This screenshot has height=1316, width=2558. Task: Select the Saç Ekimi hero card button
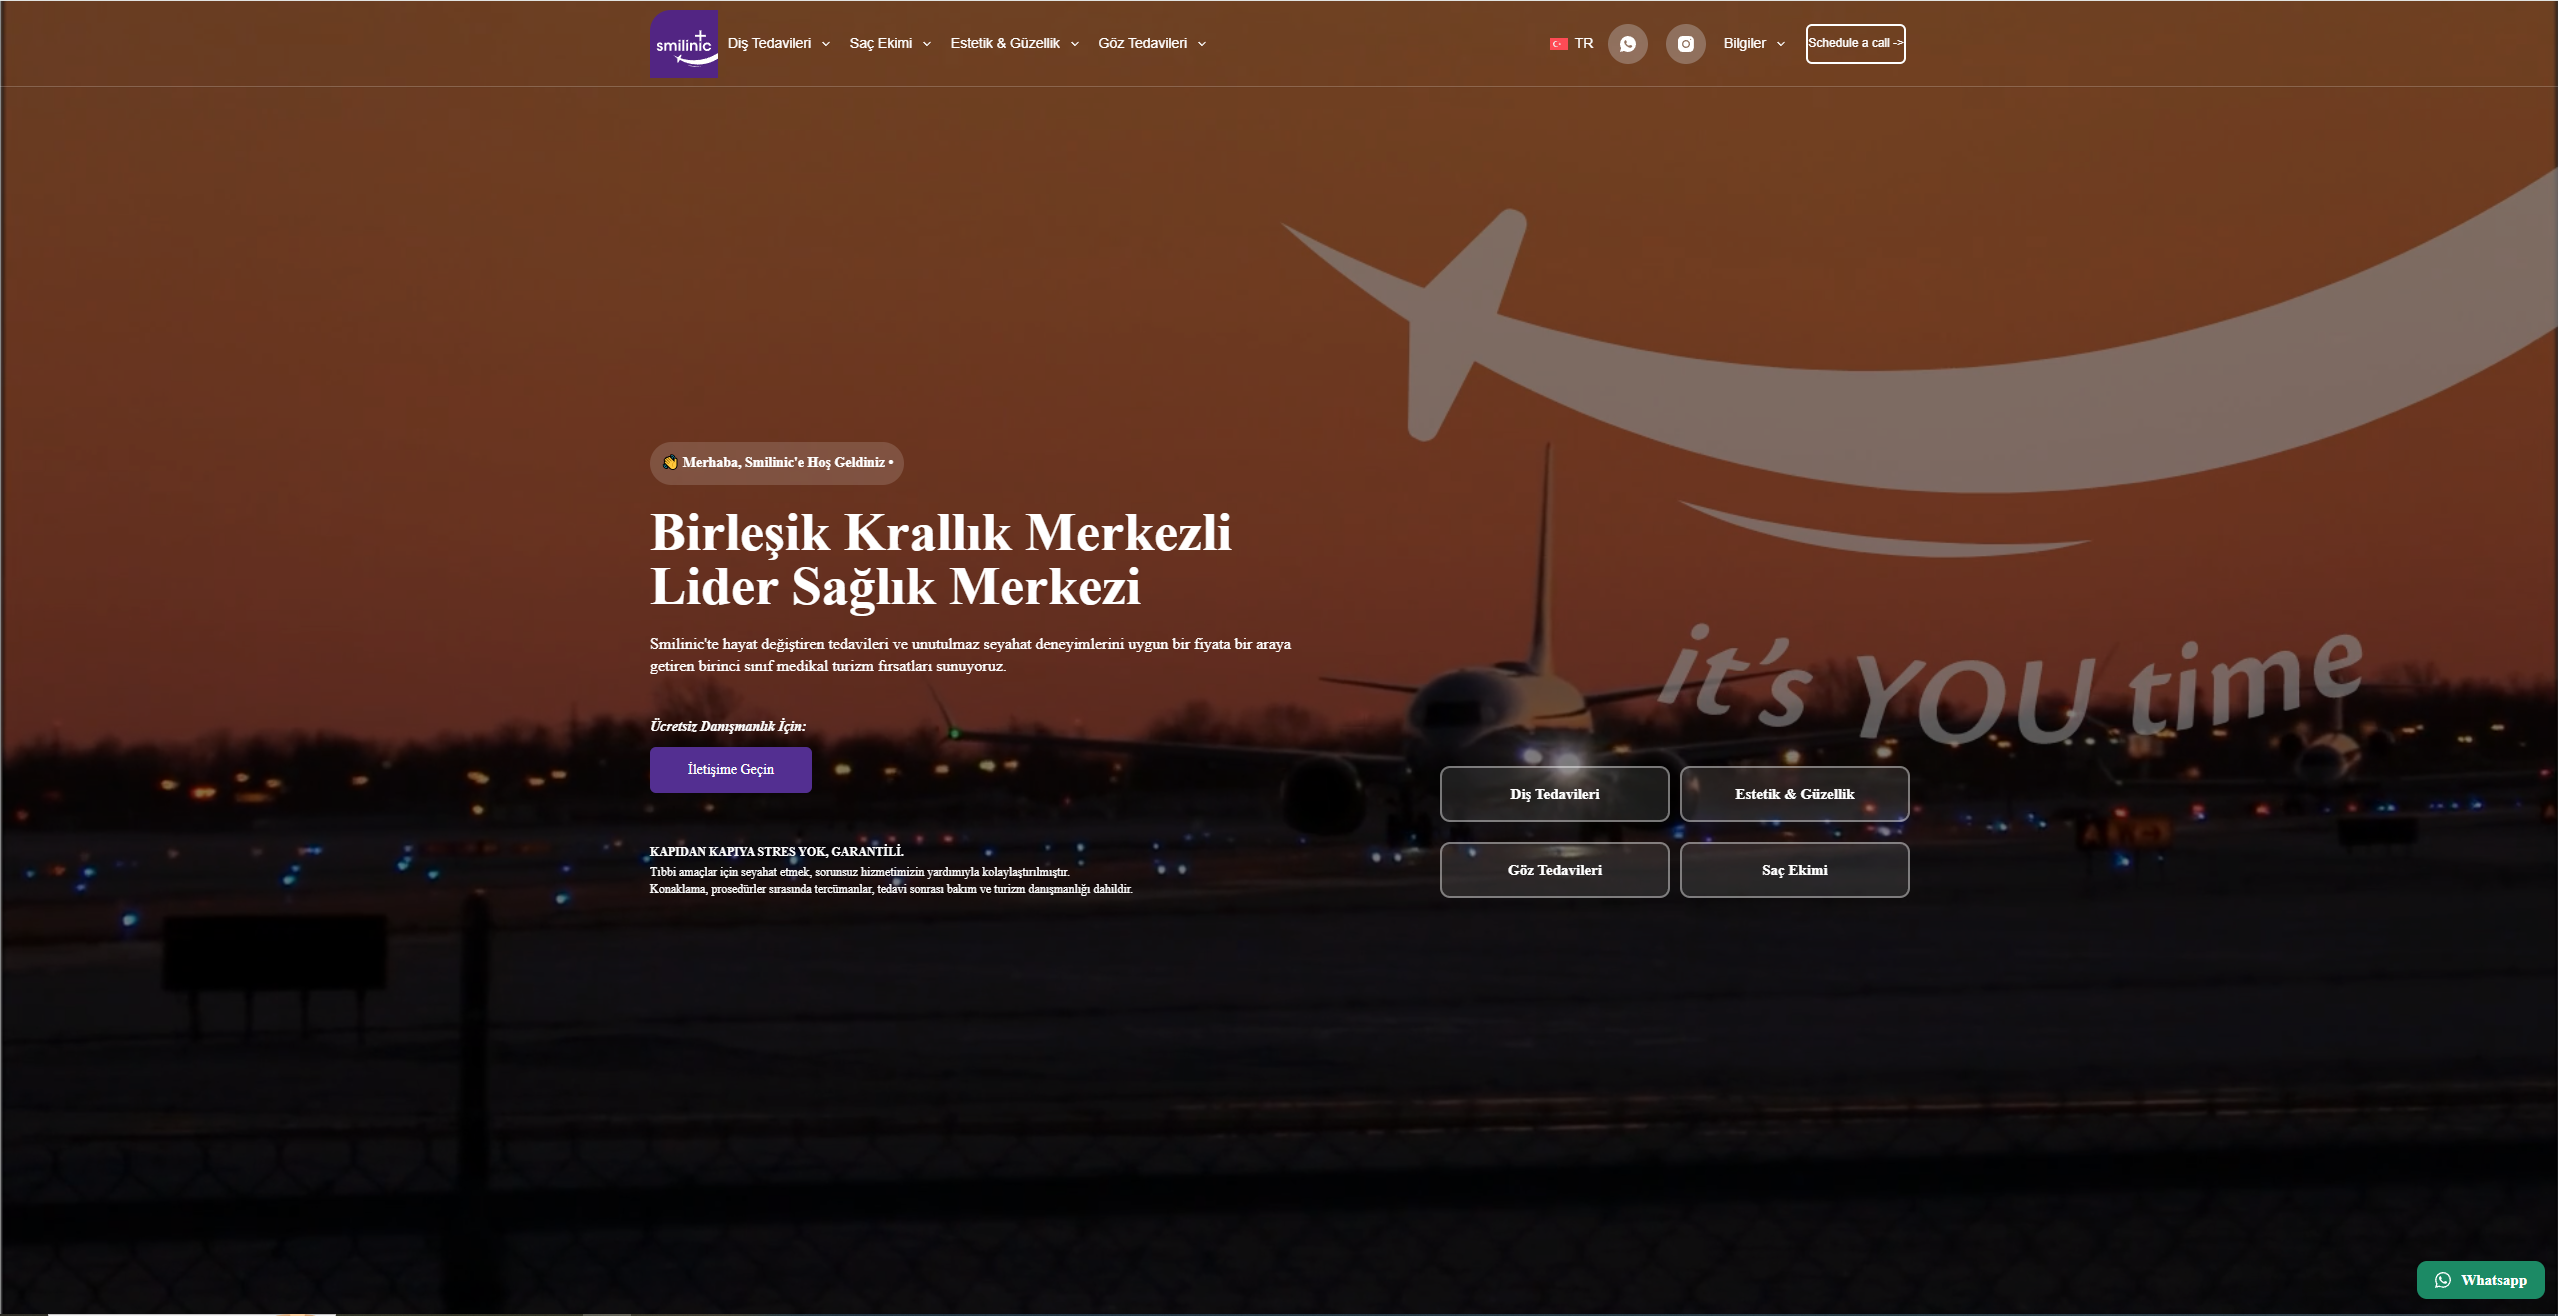1794,870
